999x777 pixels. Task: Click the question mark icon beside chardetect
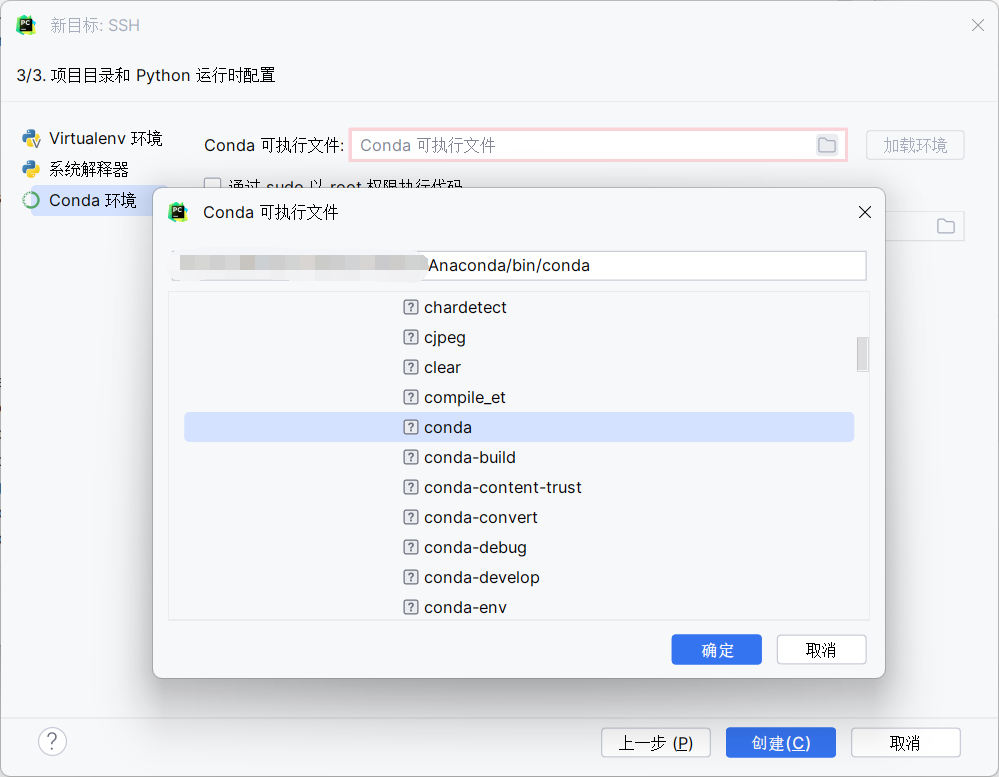[x=410, y=307]
